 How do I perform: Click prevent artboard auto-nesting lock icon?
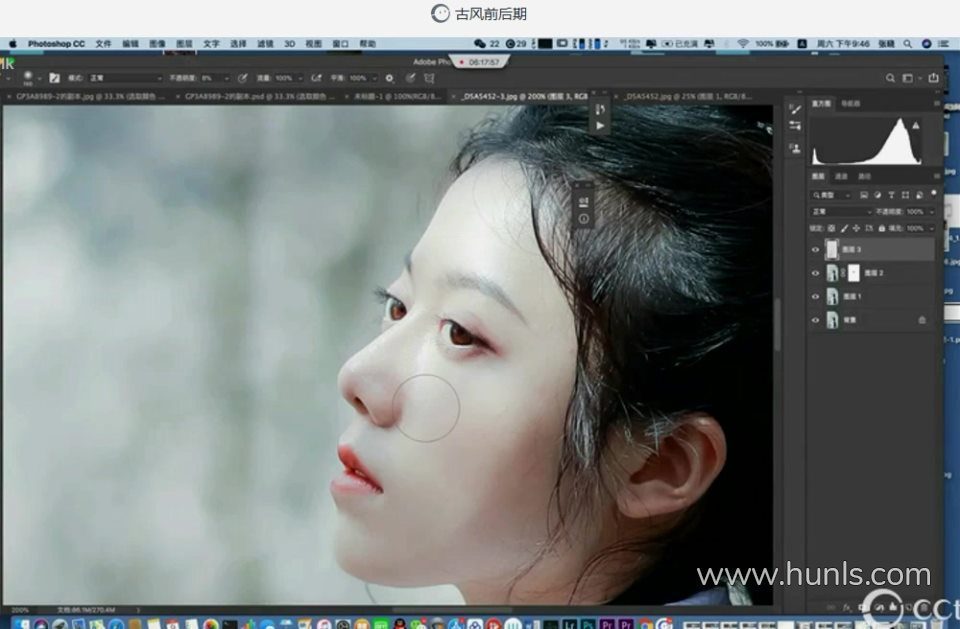(x=869, y=228)
